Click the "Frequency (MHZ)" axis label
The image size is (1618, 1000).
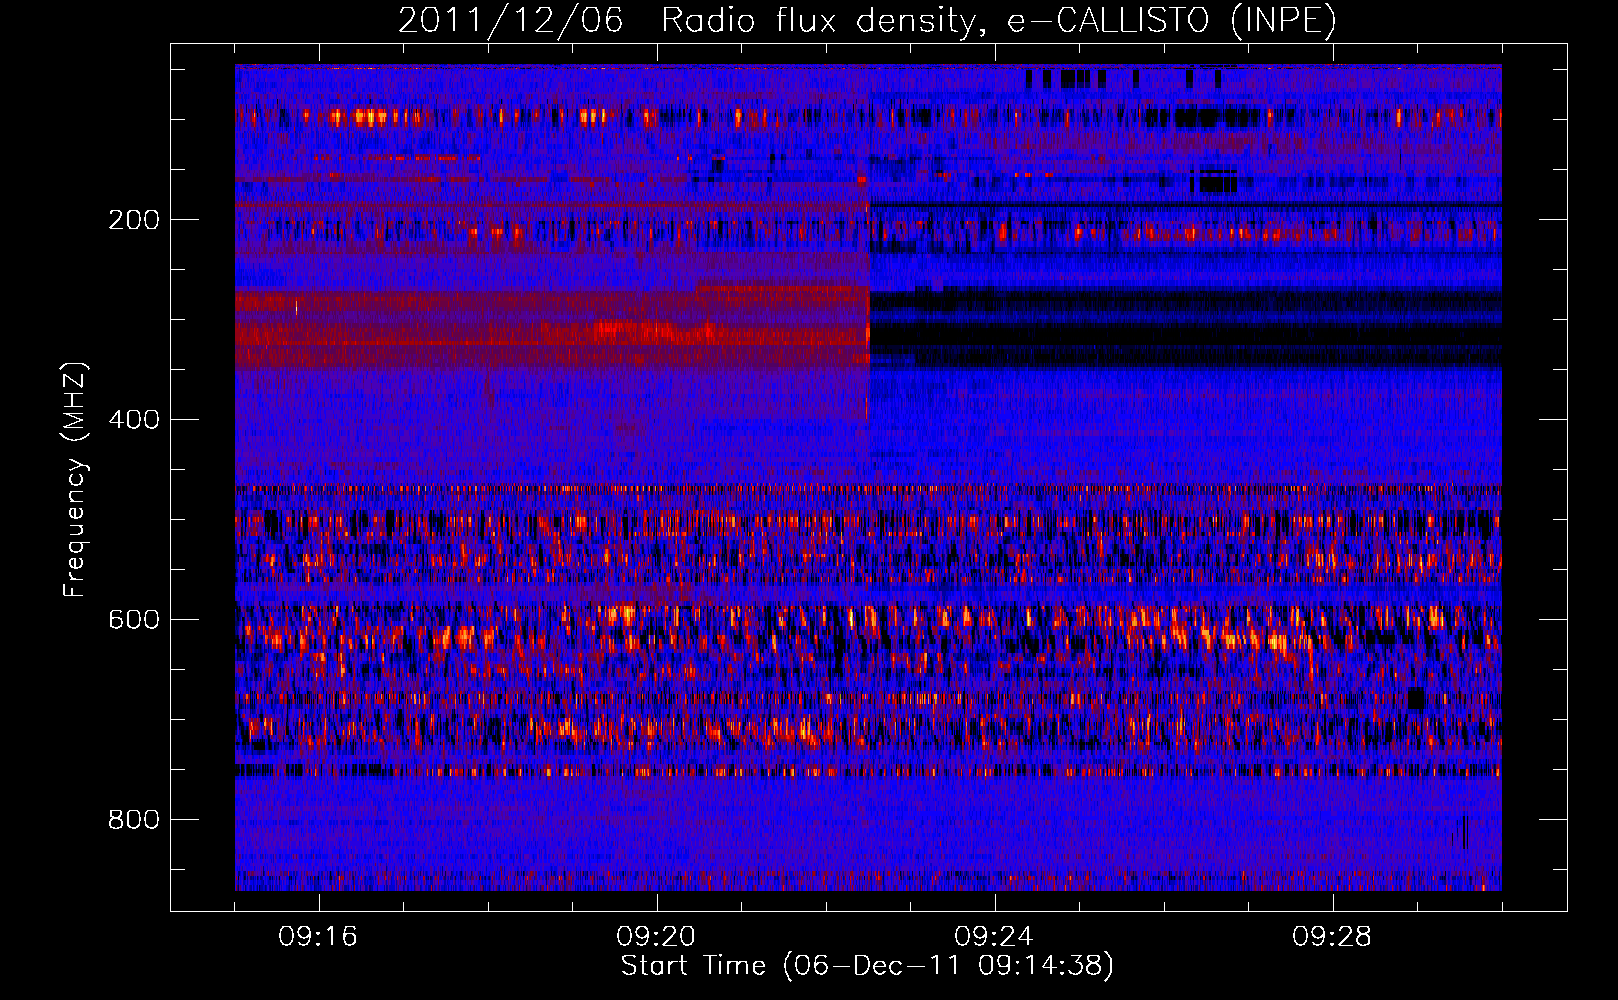(75, 480)
